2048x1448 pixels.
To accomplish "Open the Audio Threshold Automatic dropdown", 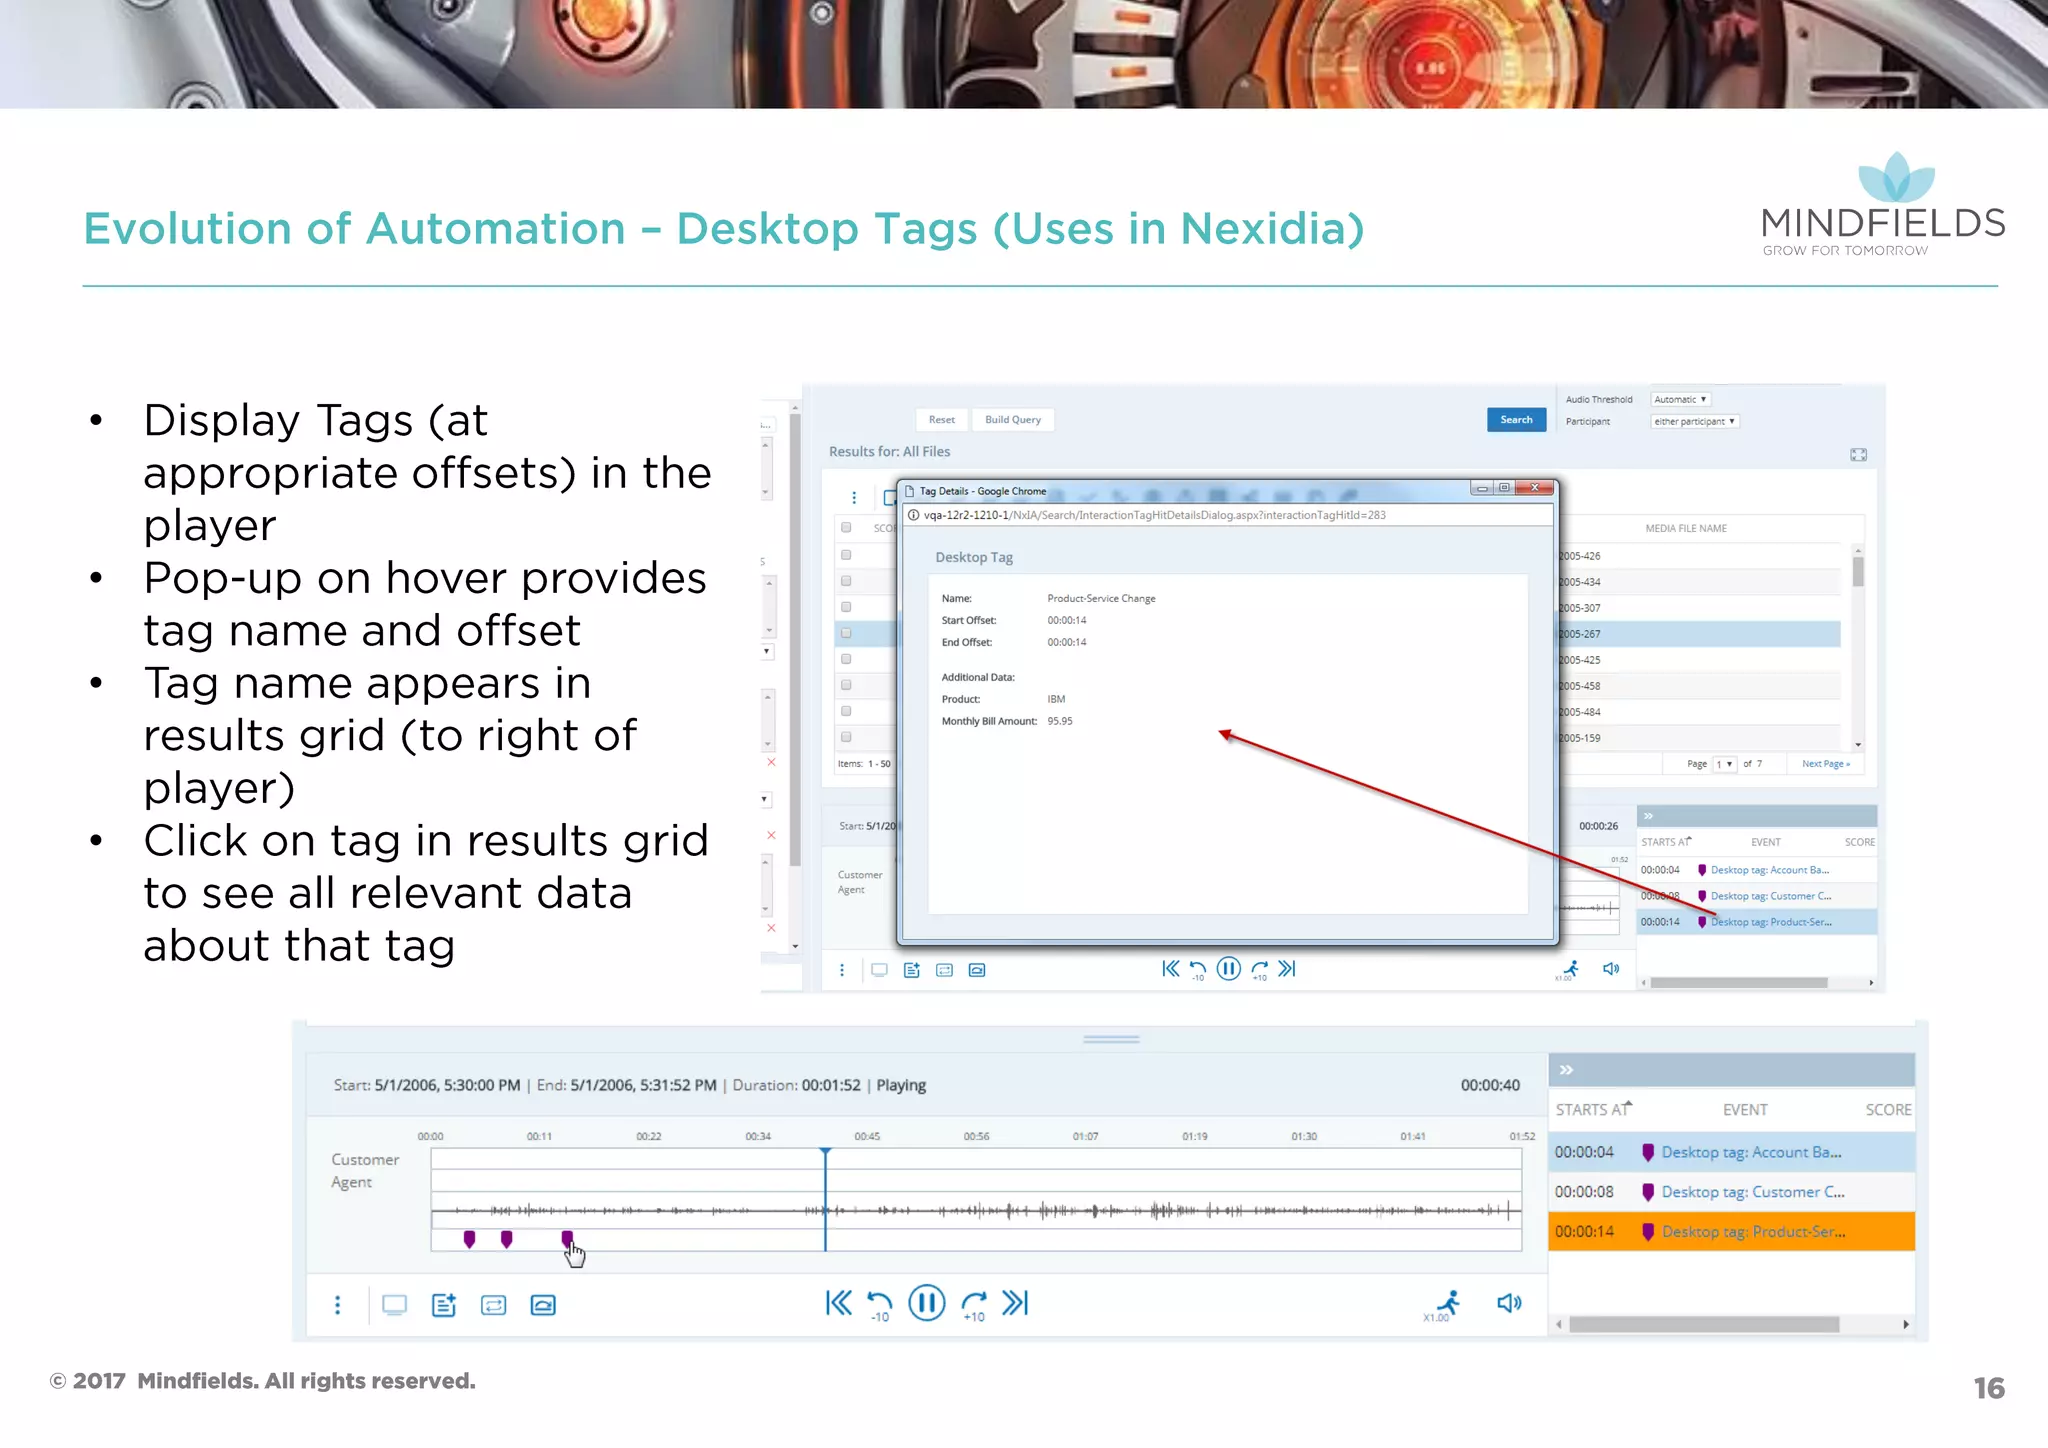I will [1680, 399].
